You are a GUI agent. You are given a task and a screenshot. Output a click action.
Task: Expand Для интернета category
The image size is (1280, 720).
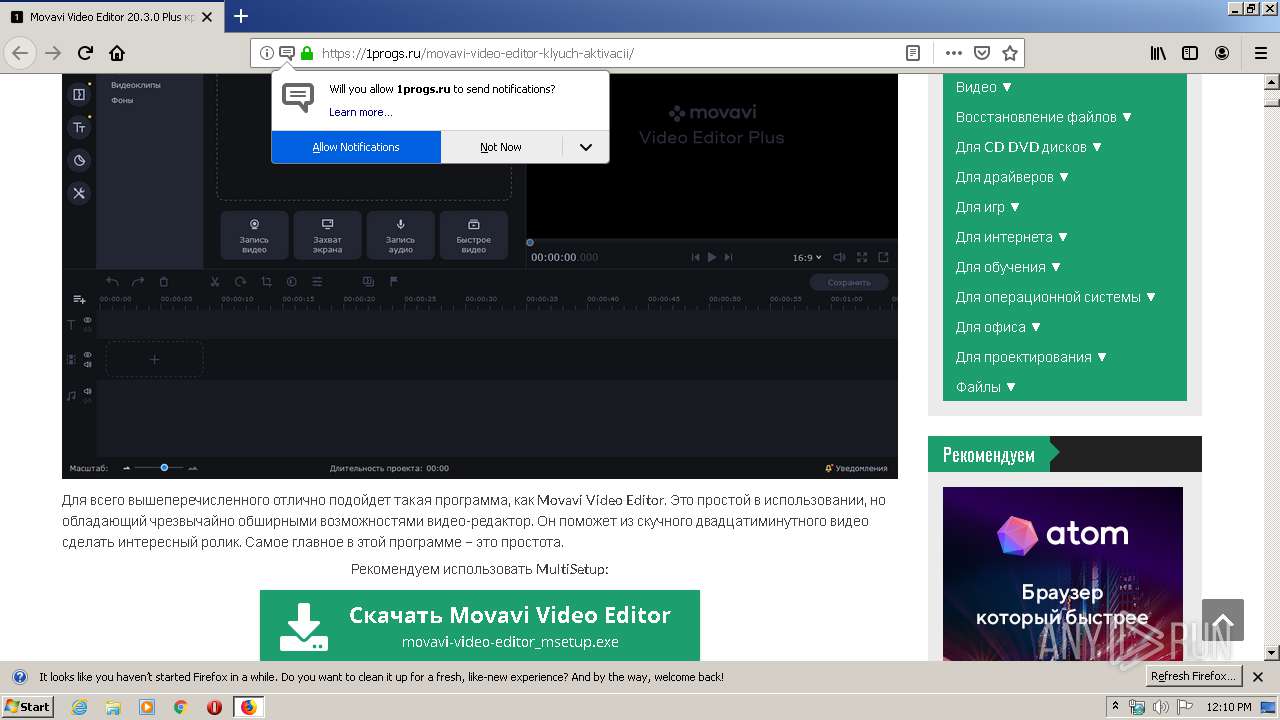coord(1012,237)
